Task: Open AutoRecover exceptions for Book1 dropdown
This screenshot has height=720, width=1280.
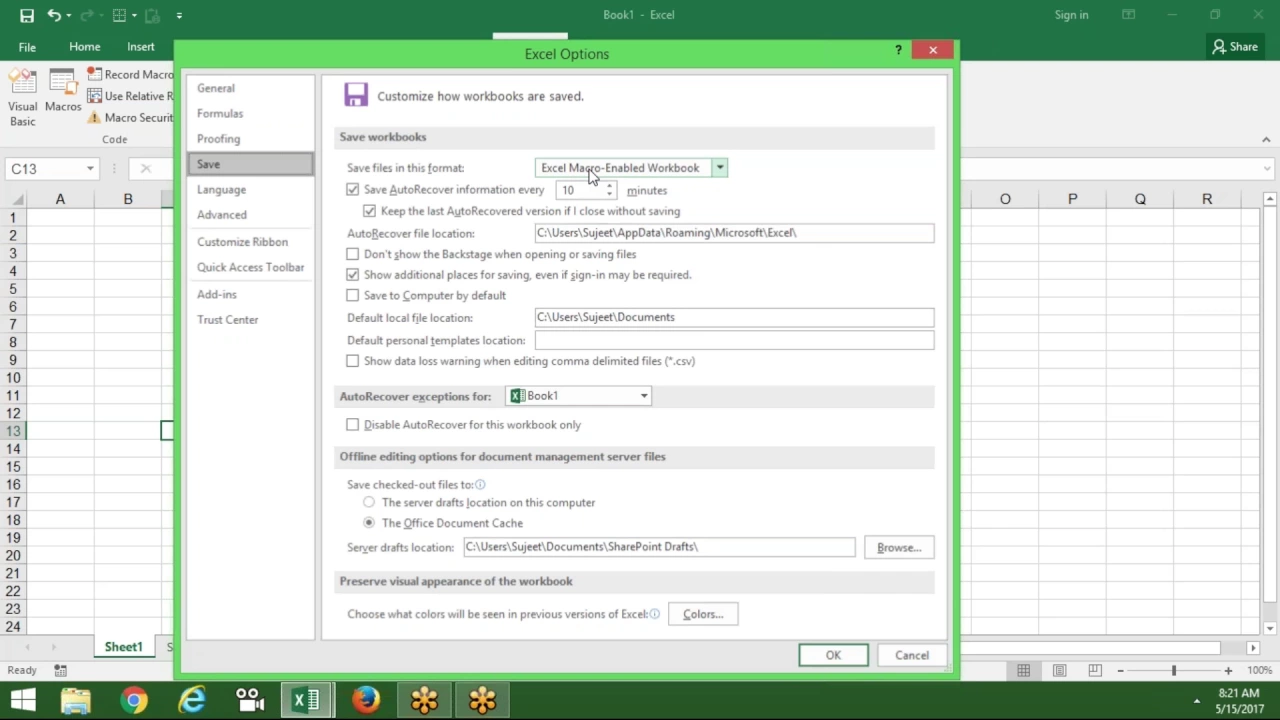Action: 644,396
